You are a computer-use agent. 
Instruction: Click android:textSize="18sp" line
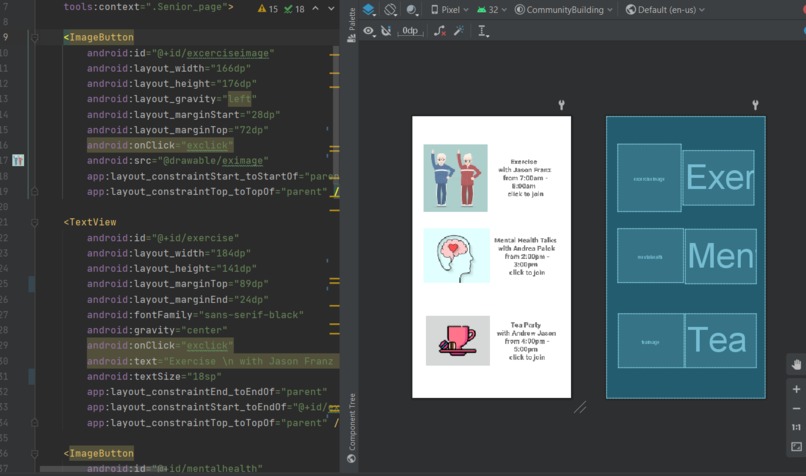click(154, 376)
